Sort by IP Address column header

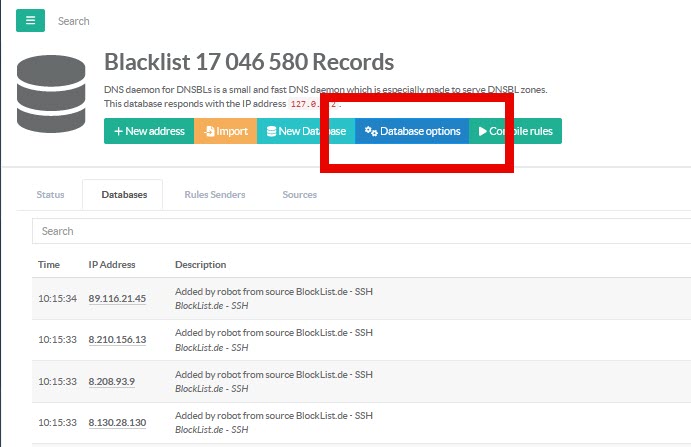coord(112,265)
